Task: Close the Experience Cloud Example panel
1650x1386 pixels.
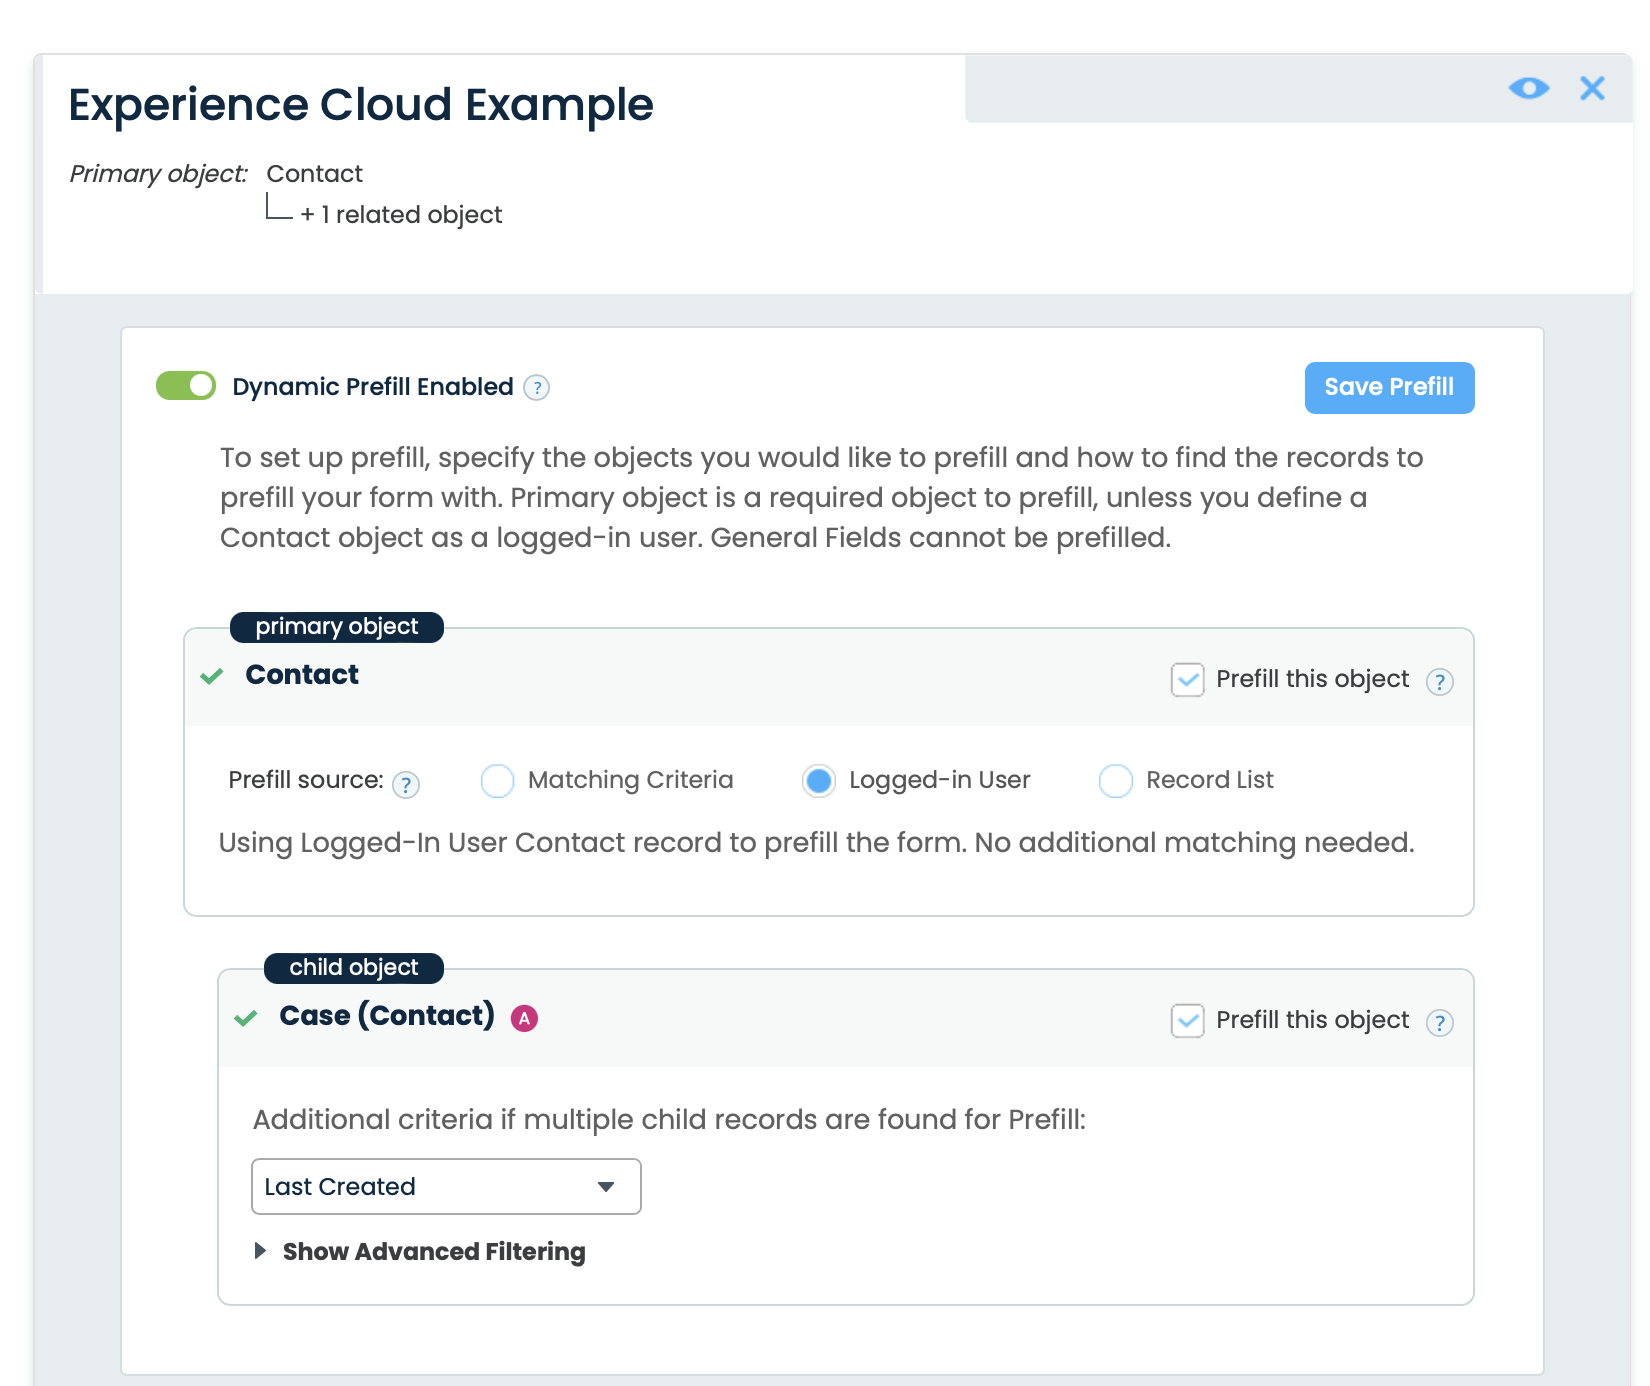Action: point(1592,89)
